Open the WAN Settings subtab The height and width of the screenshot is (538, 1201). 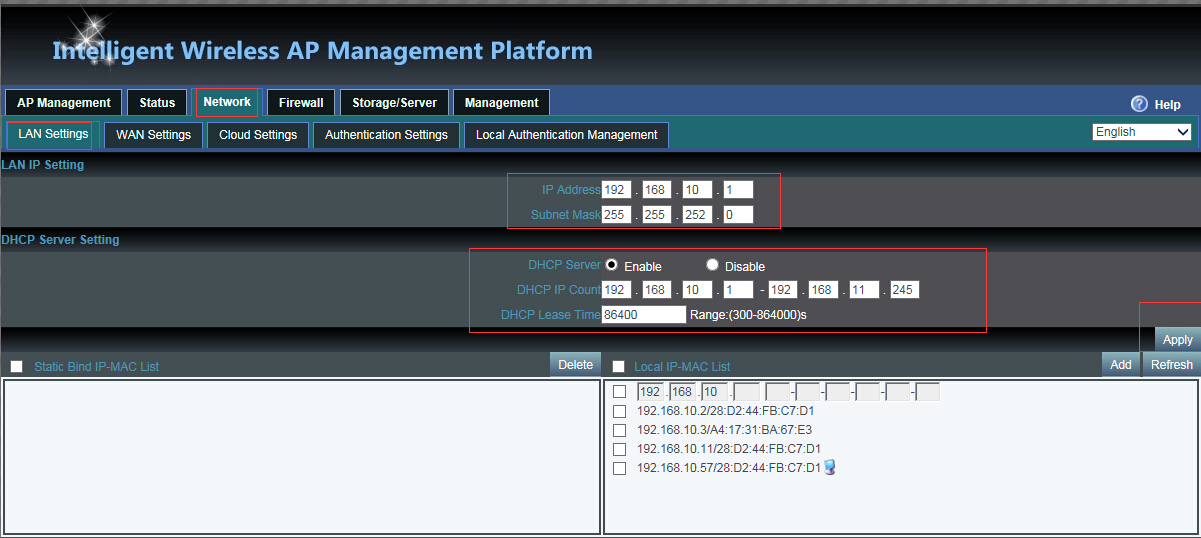pos(154,135)
